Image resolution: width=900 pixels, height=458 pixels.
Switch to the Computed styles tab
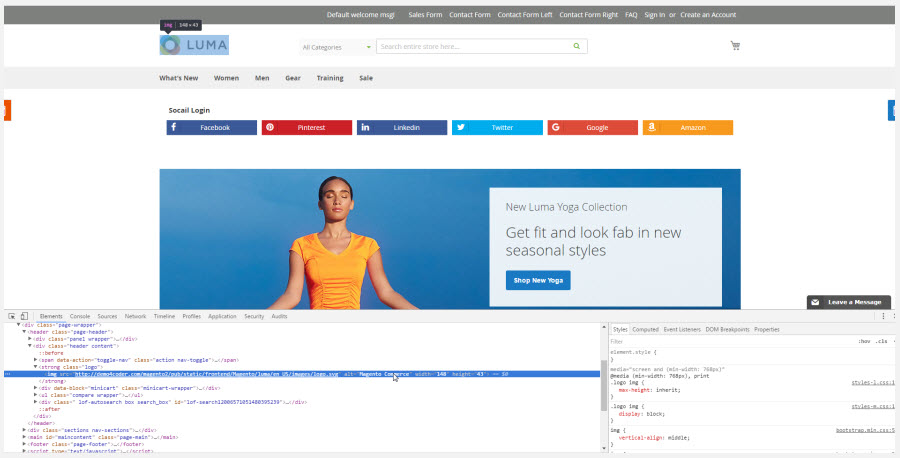point(645,329)
